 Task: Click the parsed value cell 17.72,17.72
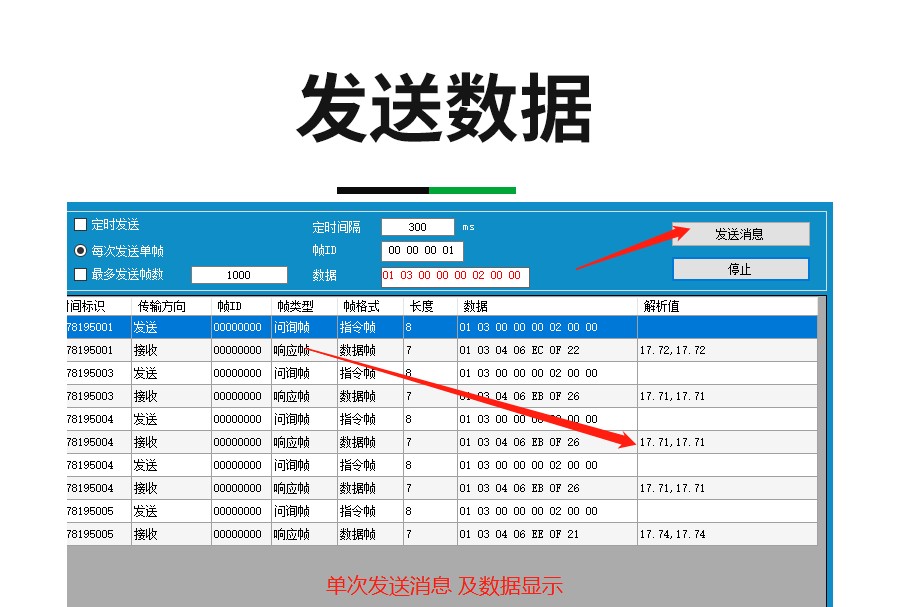[673, 351]
